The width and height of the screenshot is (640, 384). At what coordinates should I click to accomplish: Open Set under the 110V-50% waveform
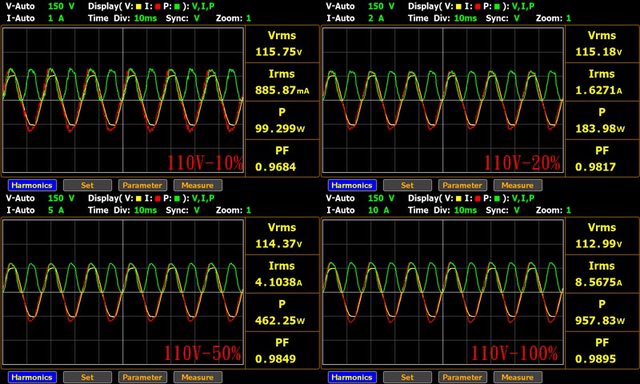[x=87, y=377]
